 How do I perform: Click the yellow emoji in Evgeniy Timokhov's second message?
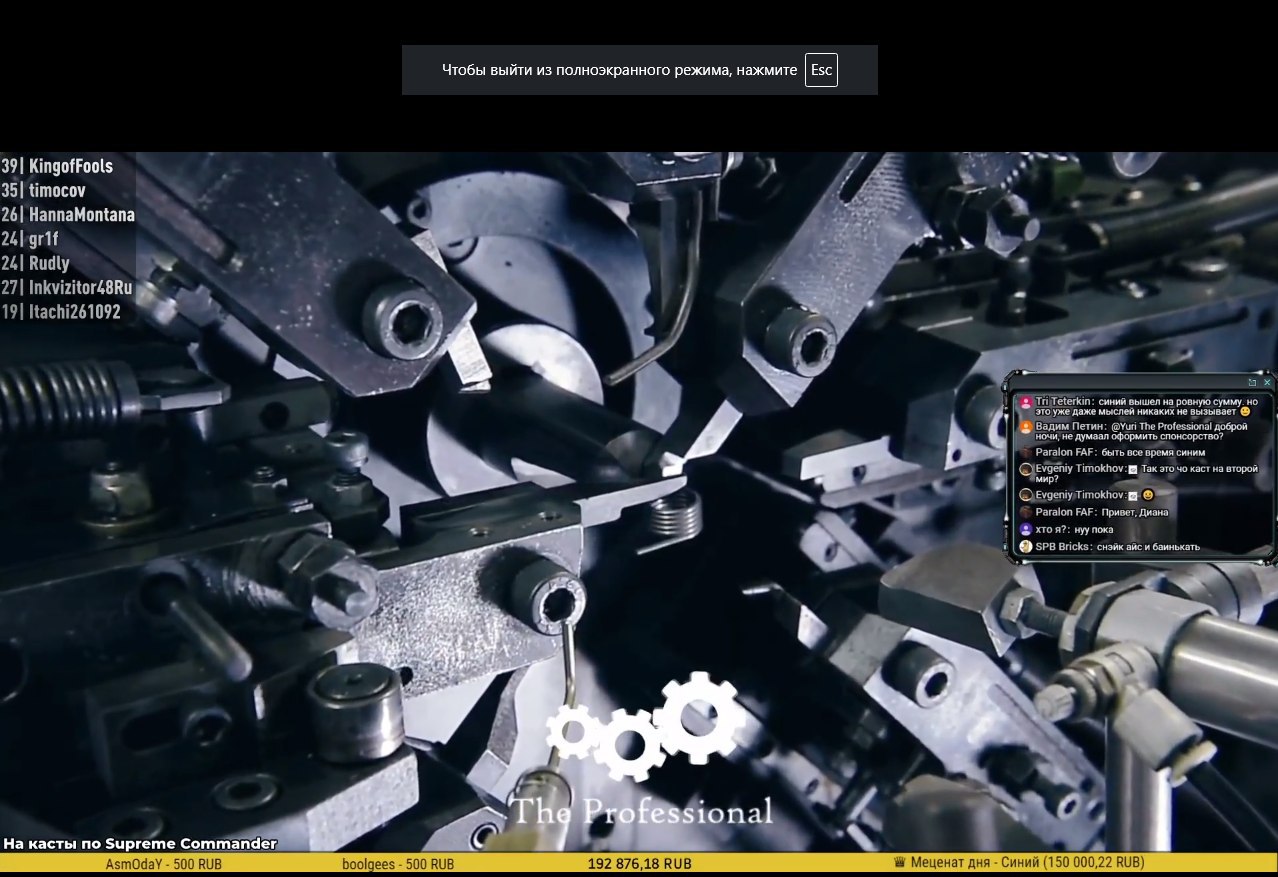coord(1148,495)
